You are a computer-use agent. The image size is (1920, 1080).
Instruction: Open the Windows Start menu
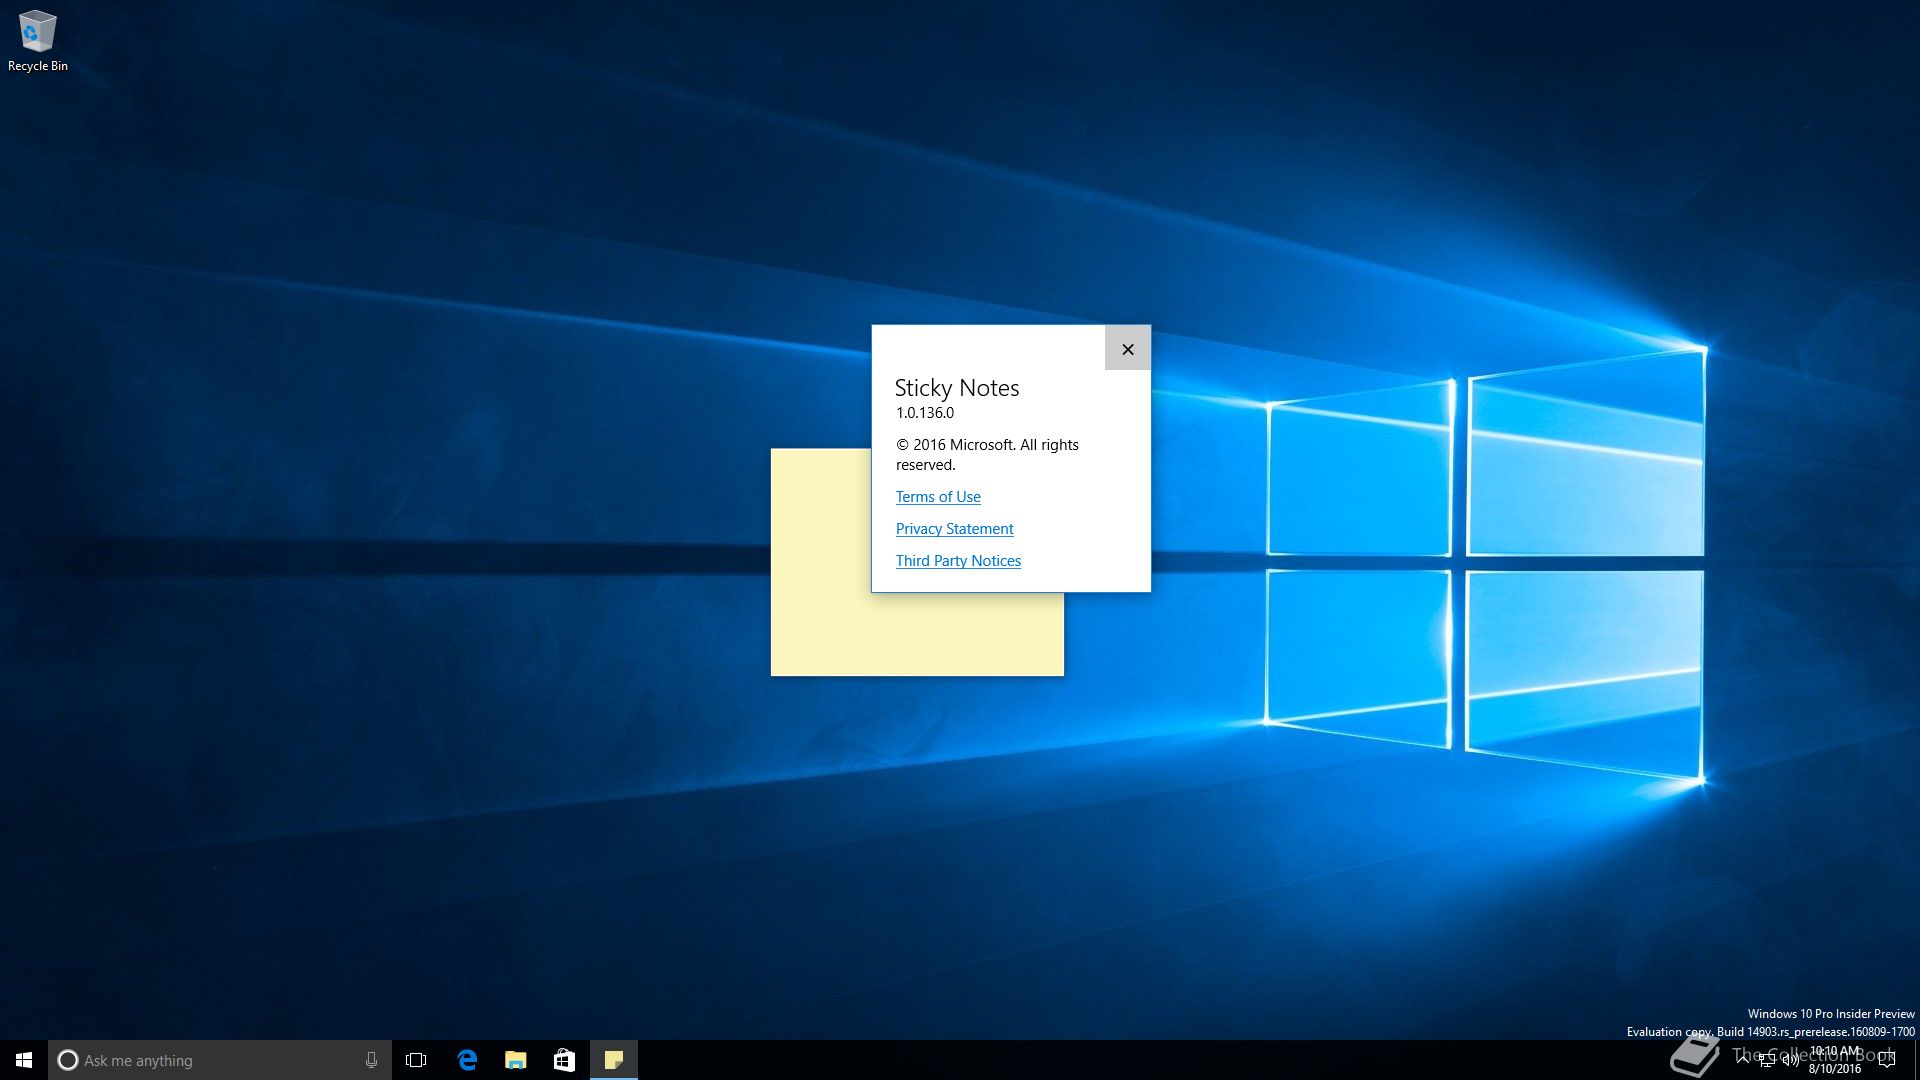(24, 1060)
